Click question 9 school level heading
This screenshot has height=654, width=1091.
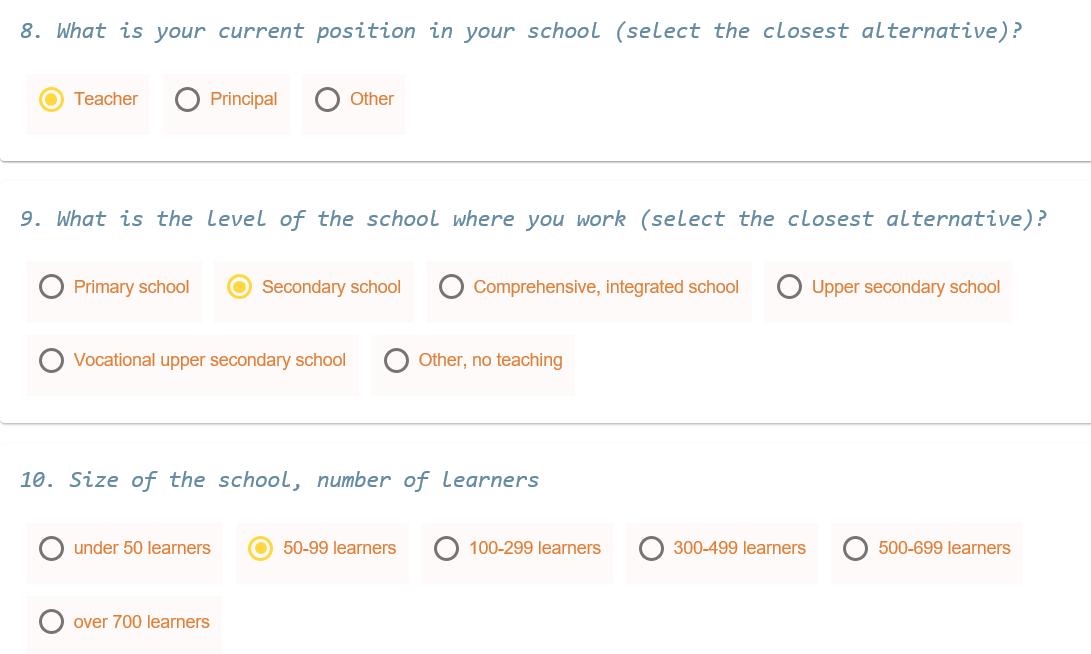(532, 219)
